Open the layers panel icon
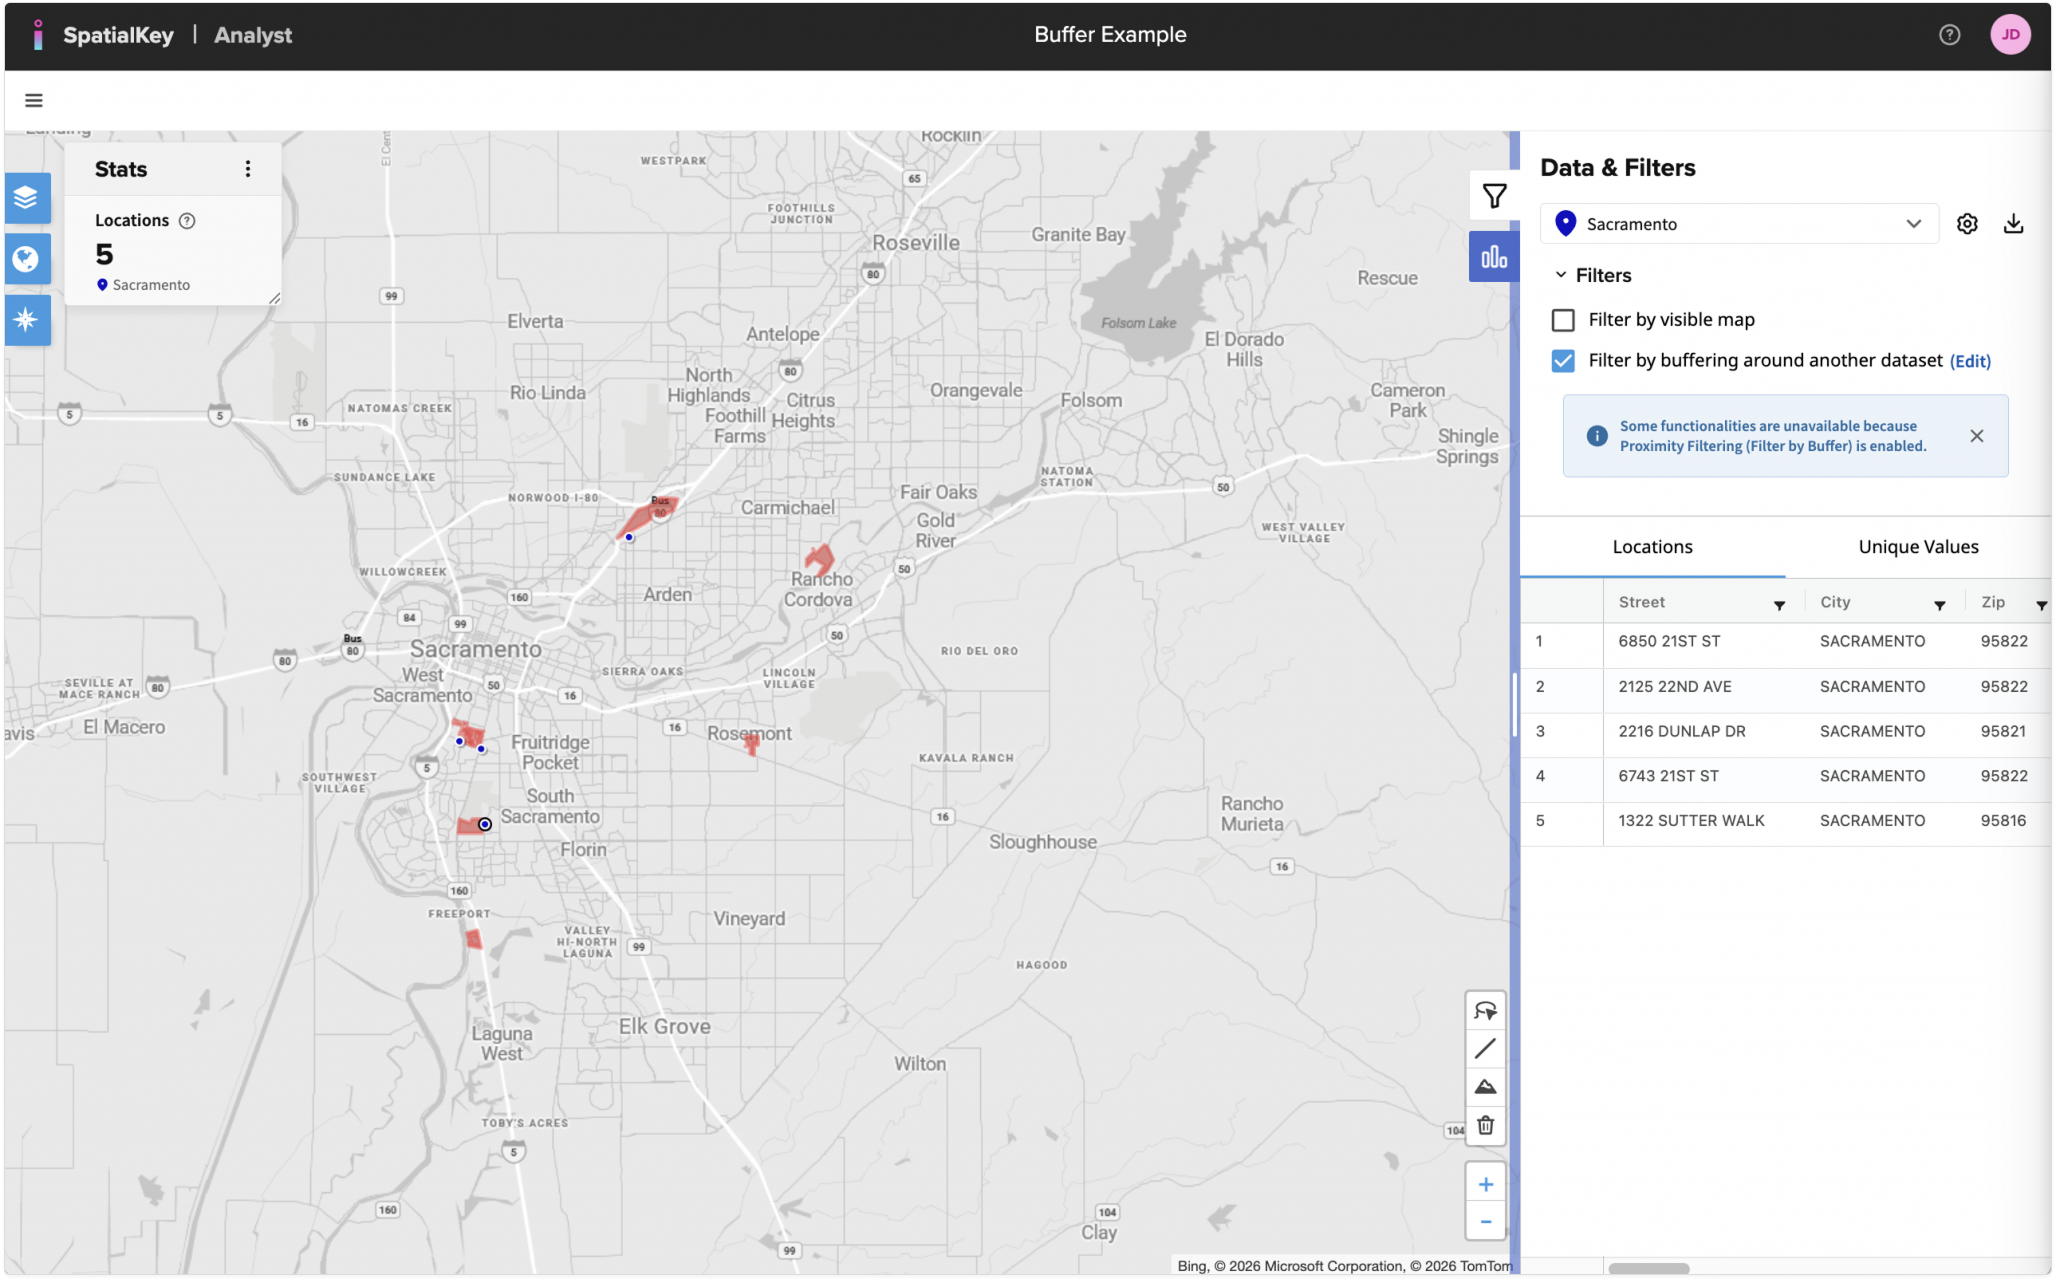The image size is (2056, 1281). [27, 197]
